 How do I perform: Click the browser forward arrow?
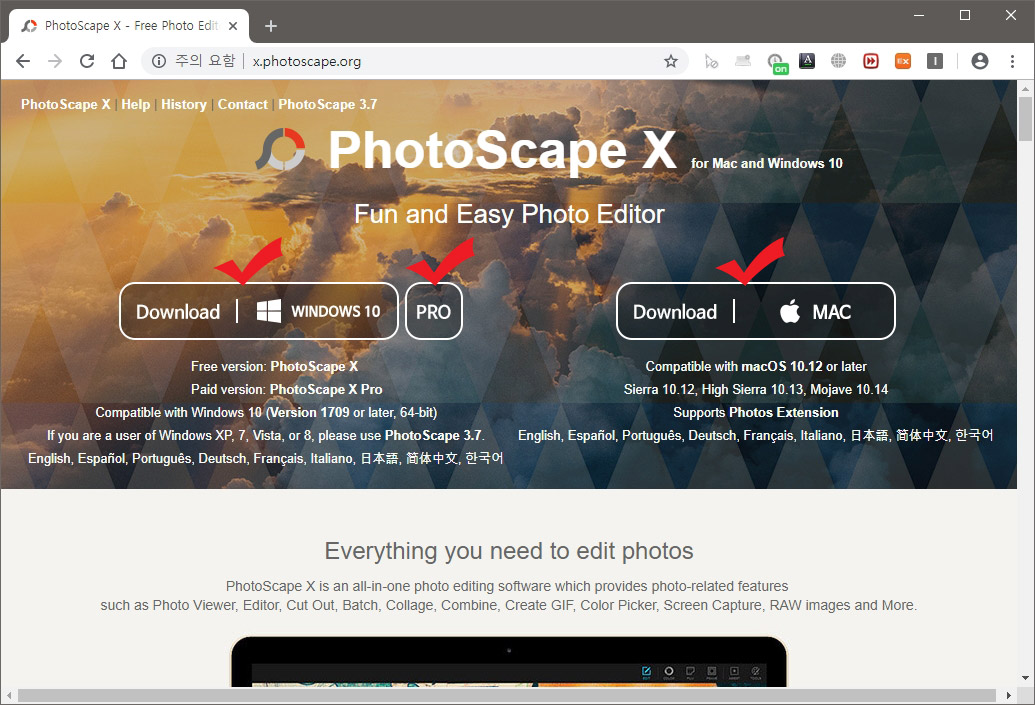pos(55,61)
